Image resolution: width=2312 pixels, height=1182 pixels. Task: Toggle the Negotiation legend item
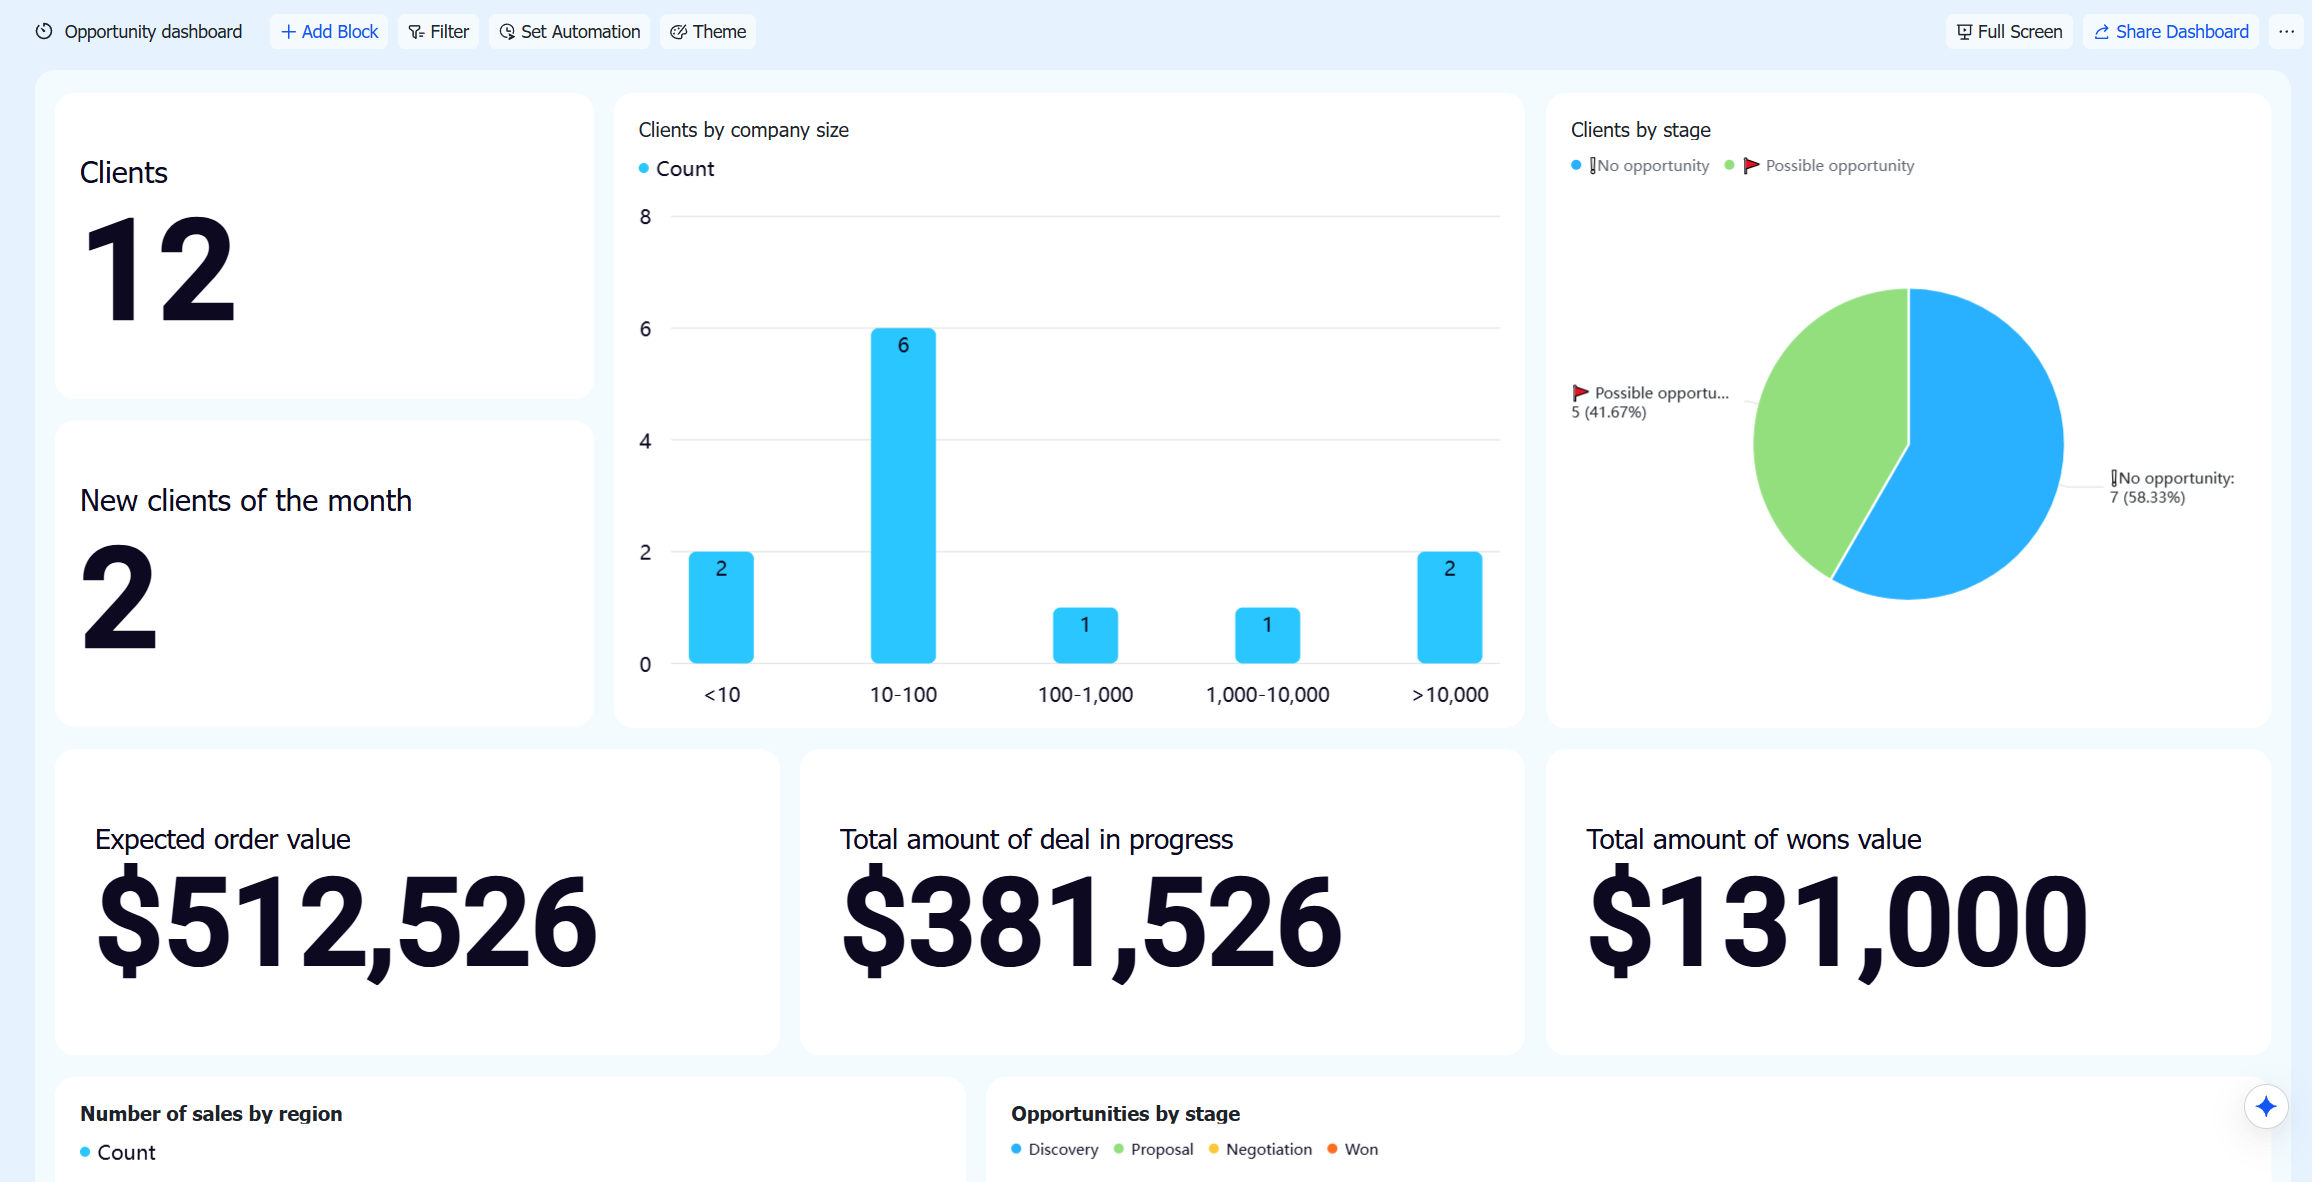(x=1260, y=1149)
